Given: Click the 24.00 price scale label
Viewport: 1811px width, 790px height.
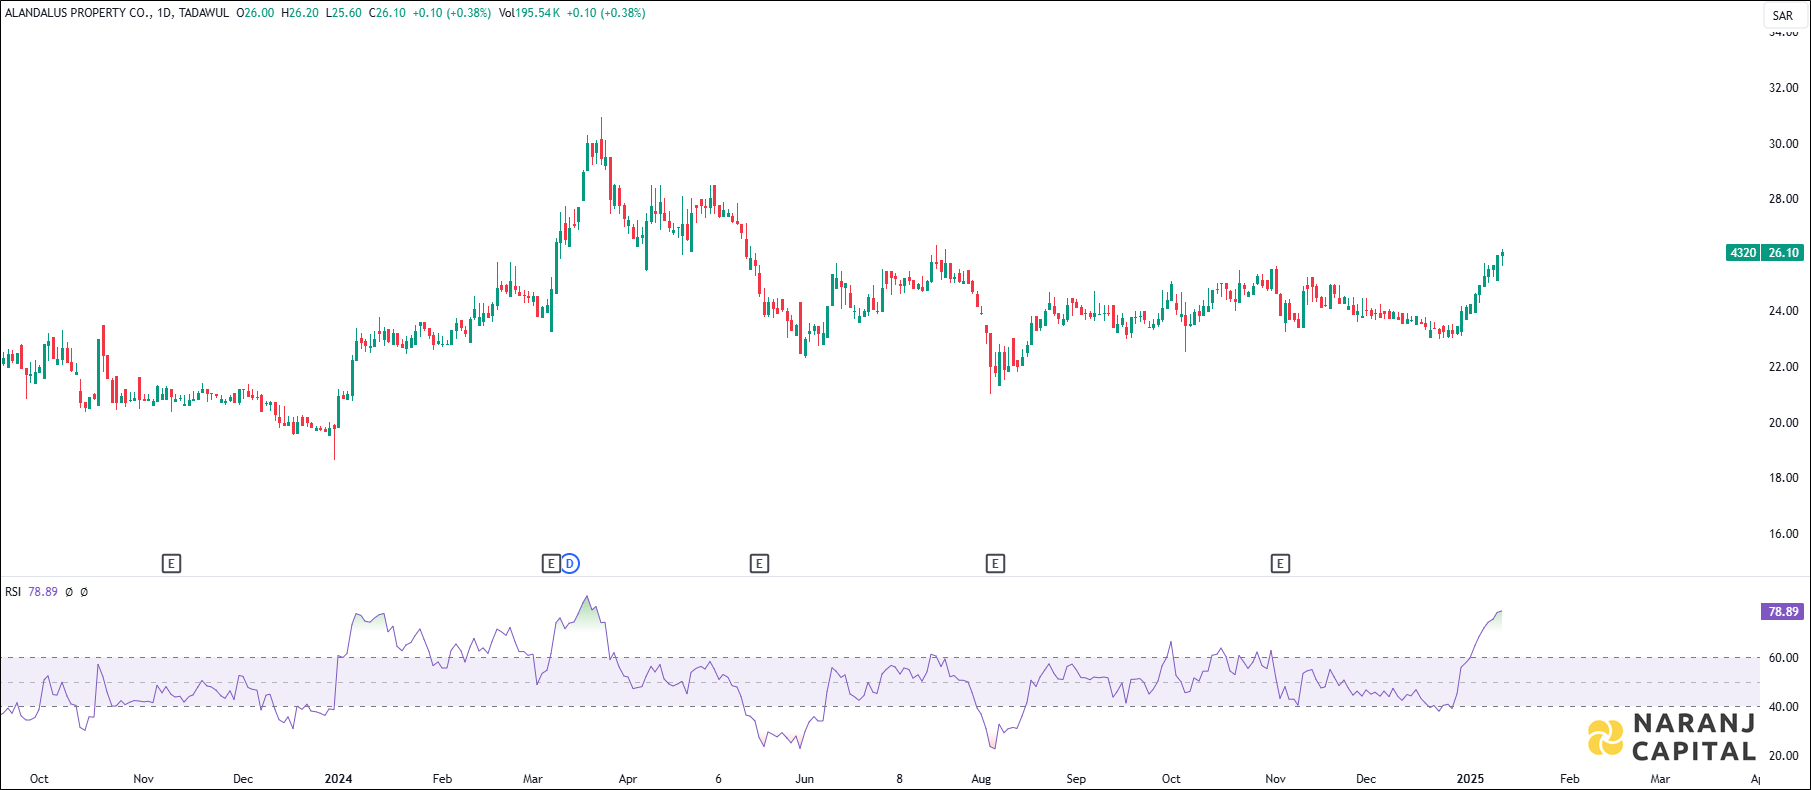Looking at the screenshot, I should tap(1783, 311).
